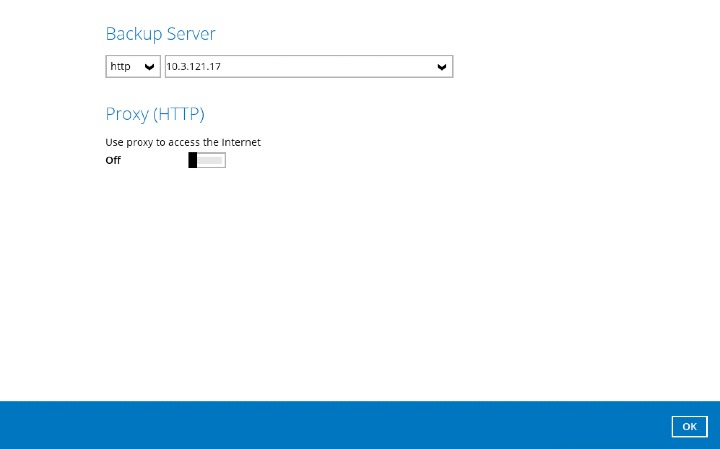Click '(HTTP)' in the Proxy heading
This screenshot has width=720, height=449.
pyautogui.click(x=180, y=113)
